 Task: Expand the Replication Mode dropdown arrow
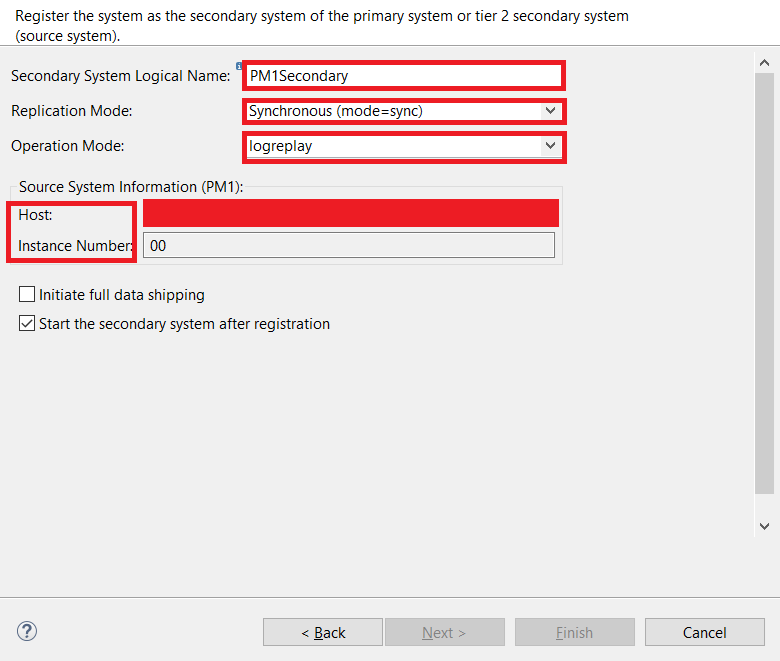(x=550, y=111)
